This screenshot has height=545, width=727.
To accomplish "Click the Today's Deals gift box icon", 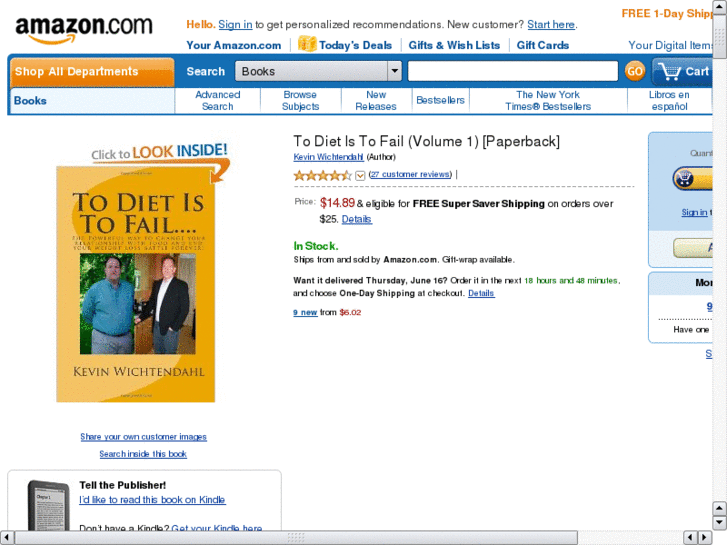I will pos(306,44).
